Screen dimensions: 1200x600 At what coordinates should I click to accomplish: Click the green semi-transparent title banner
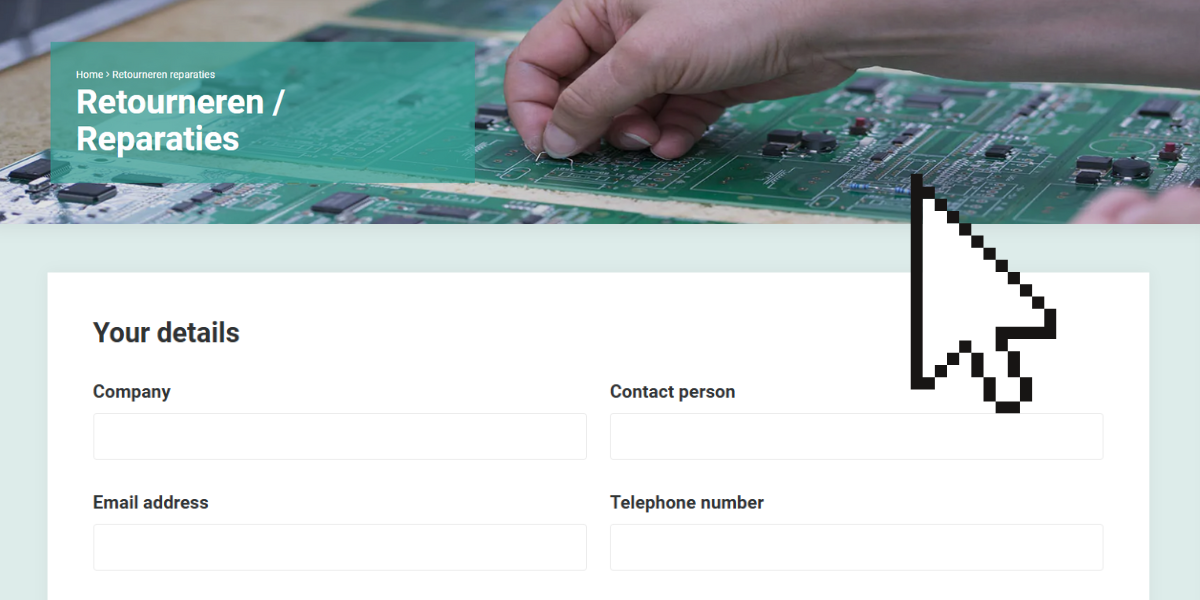point(262,111)
